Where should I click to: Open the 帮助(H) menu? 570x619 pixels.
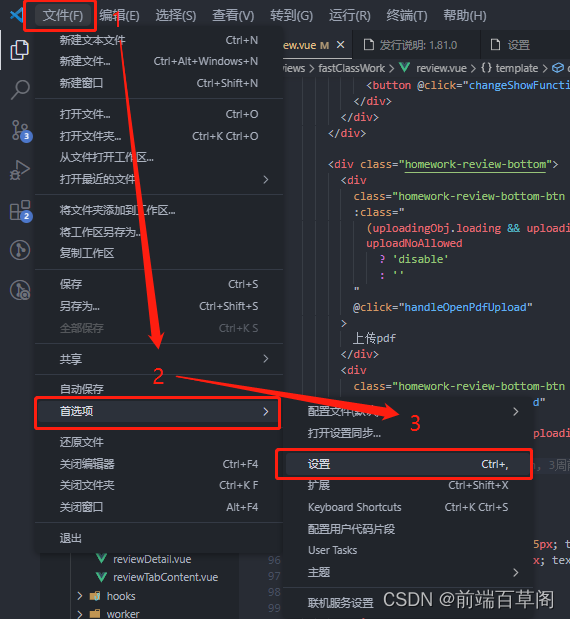(x=465, y=16)
